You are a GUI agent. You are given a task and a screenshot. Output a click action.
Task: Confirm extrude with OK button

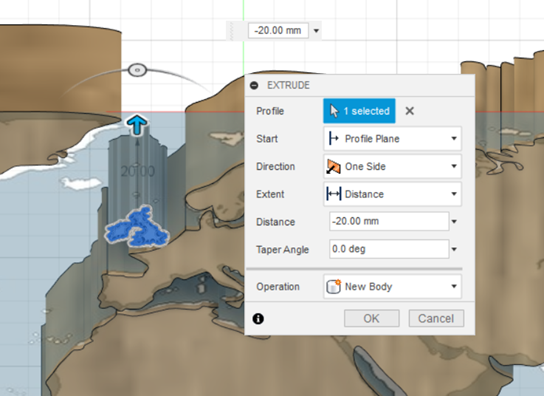coord(372,318)
